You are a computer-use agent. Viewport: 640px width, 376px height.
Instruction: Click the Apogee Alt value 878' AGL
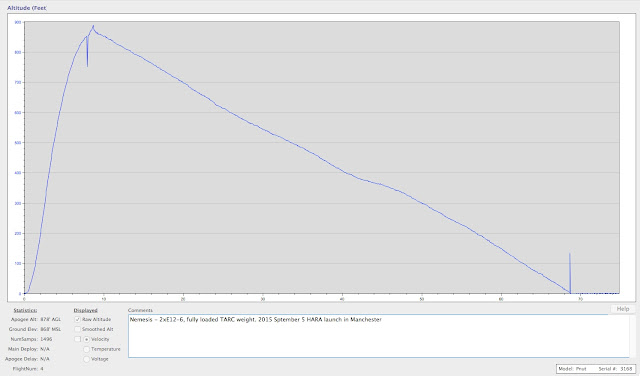coord(51,319)
